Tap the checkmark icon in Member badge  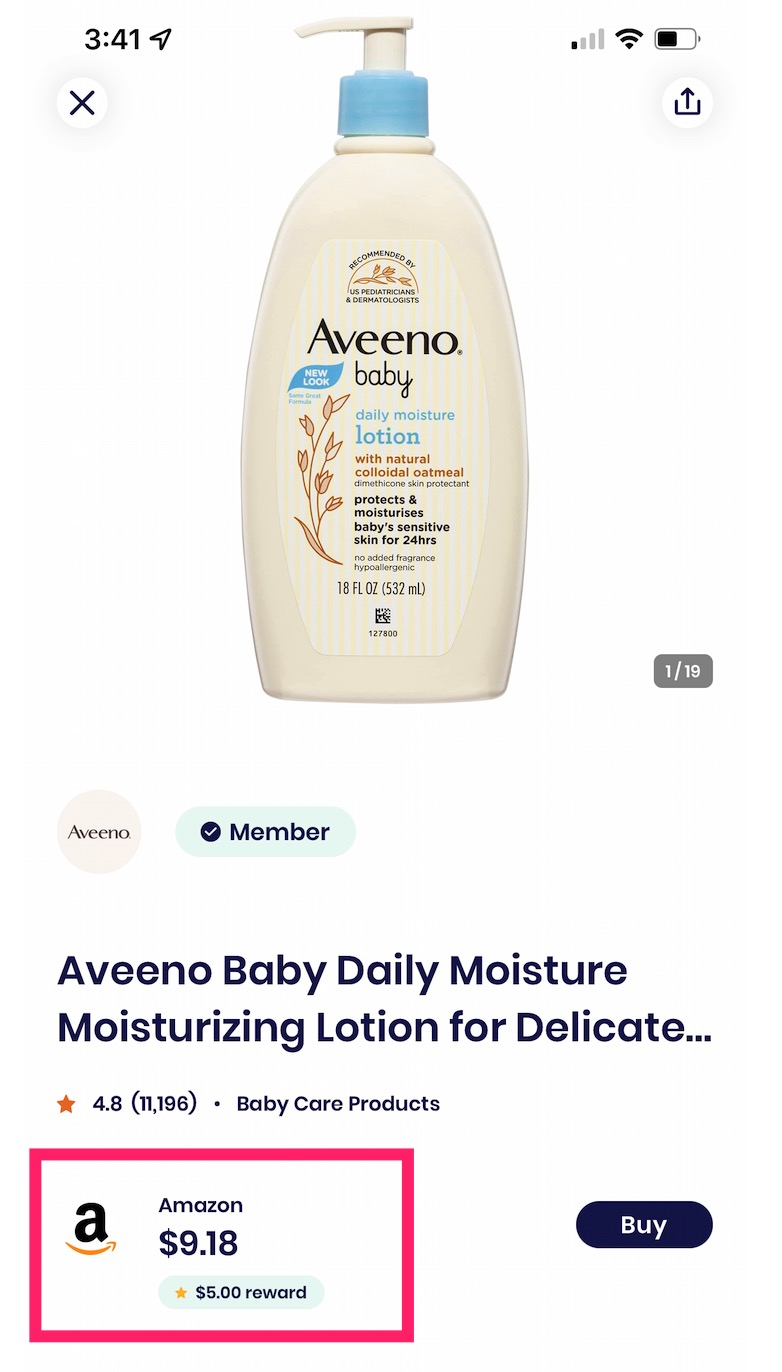pyautogui.click(x=210, y=832)
